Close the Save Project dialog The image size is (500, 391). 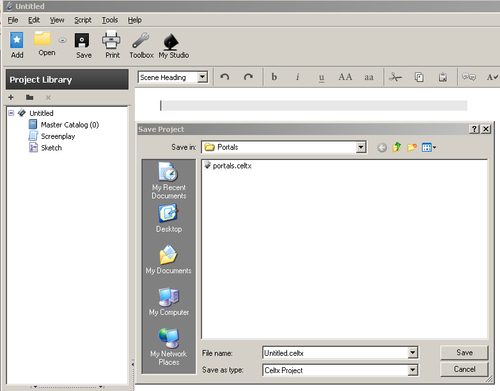pos(486,129)
